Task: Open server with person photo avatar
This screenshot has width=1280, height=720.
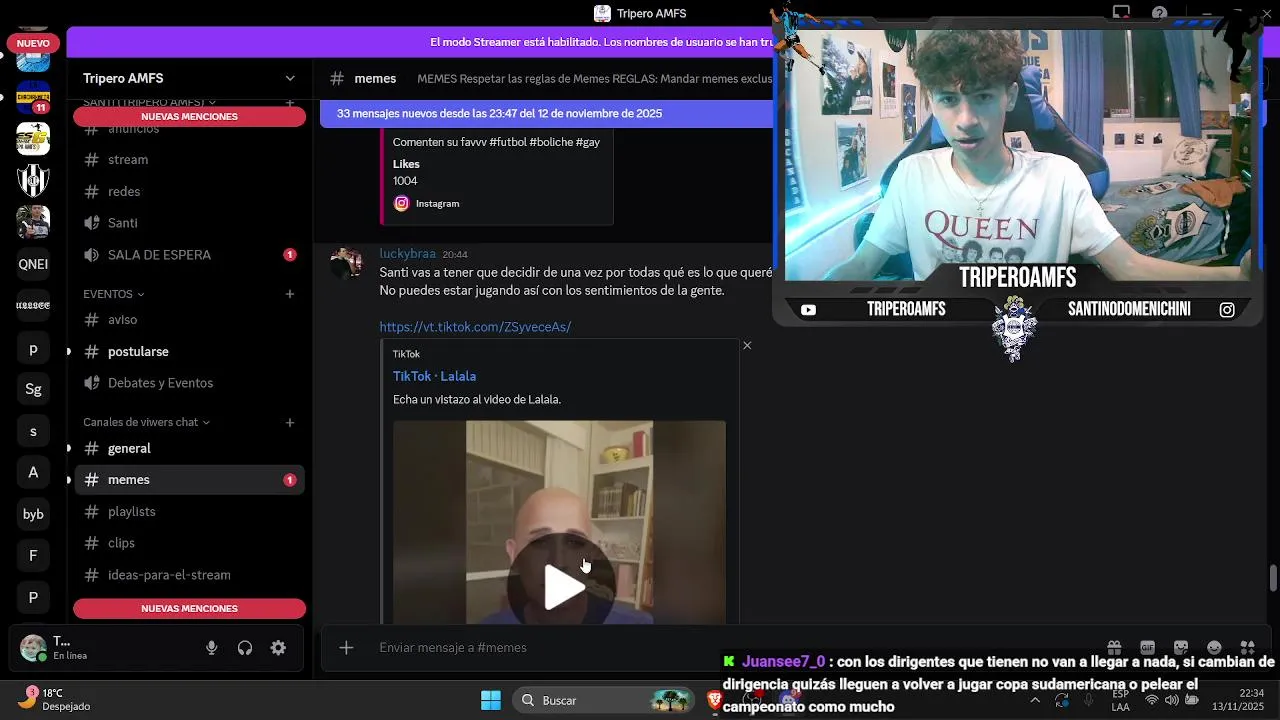Action: click(x=33, y=222)
